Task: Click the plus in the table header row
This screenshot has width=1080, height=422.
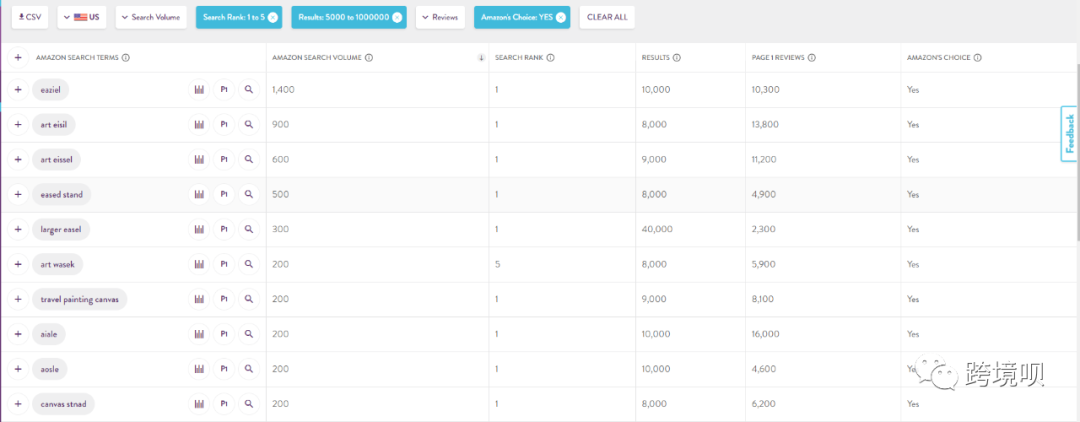Action: coord(18,58)
